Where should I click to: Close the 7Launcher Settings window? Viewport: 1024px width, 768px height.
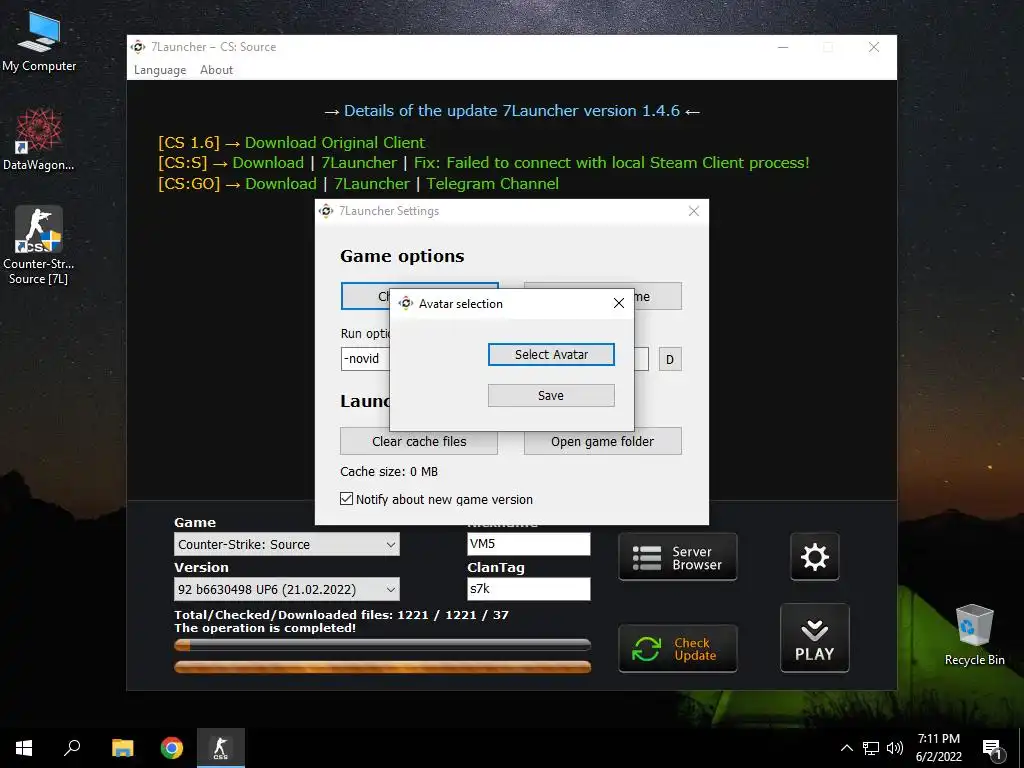tap(694, 211)
